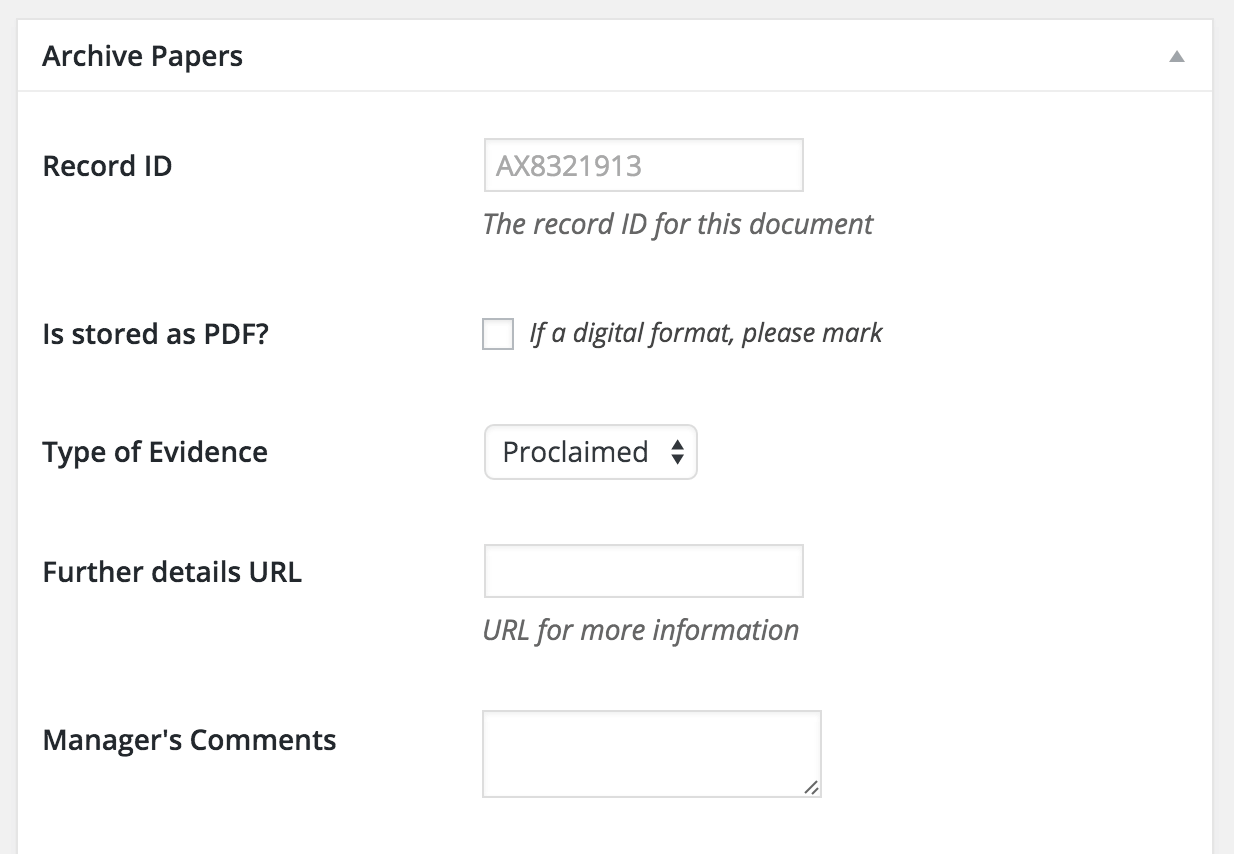Click the record ID description hint text
Viewport: 1234px width, 854px height.
pyautogui.click(x=677, y=224)
